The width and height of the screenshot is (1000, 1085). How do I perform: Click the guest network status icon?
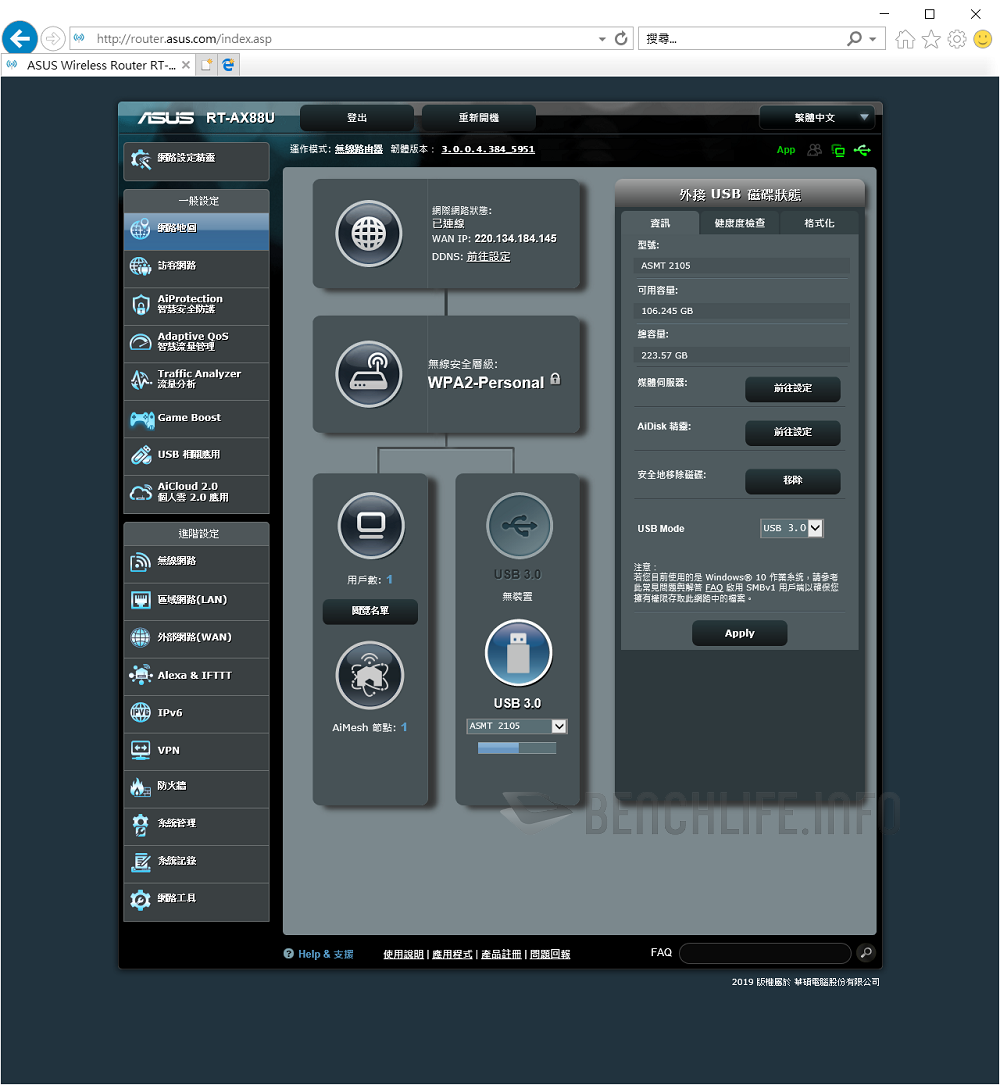[815, 150]
